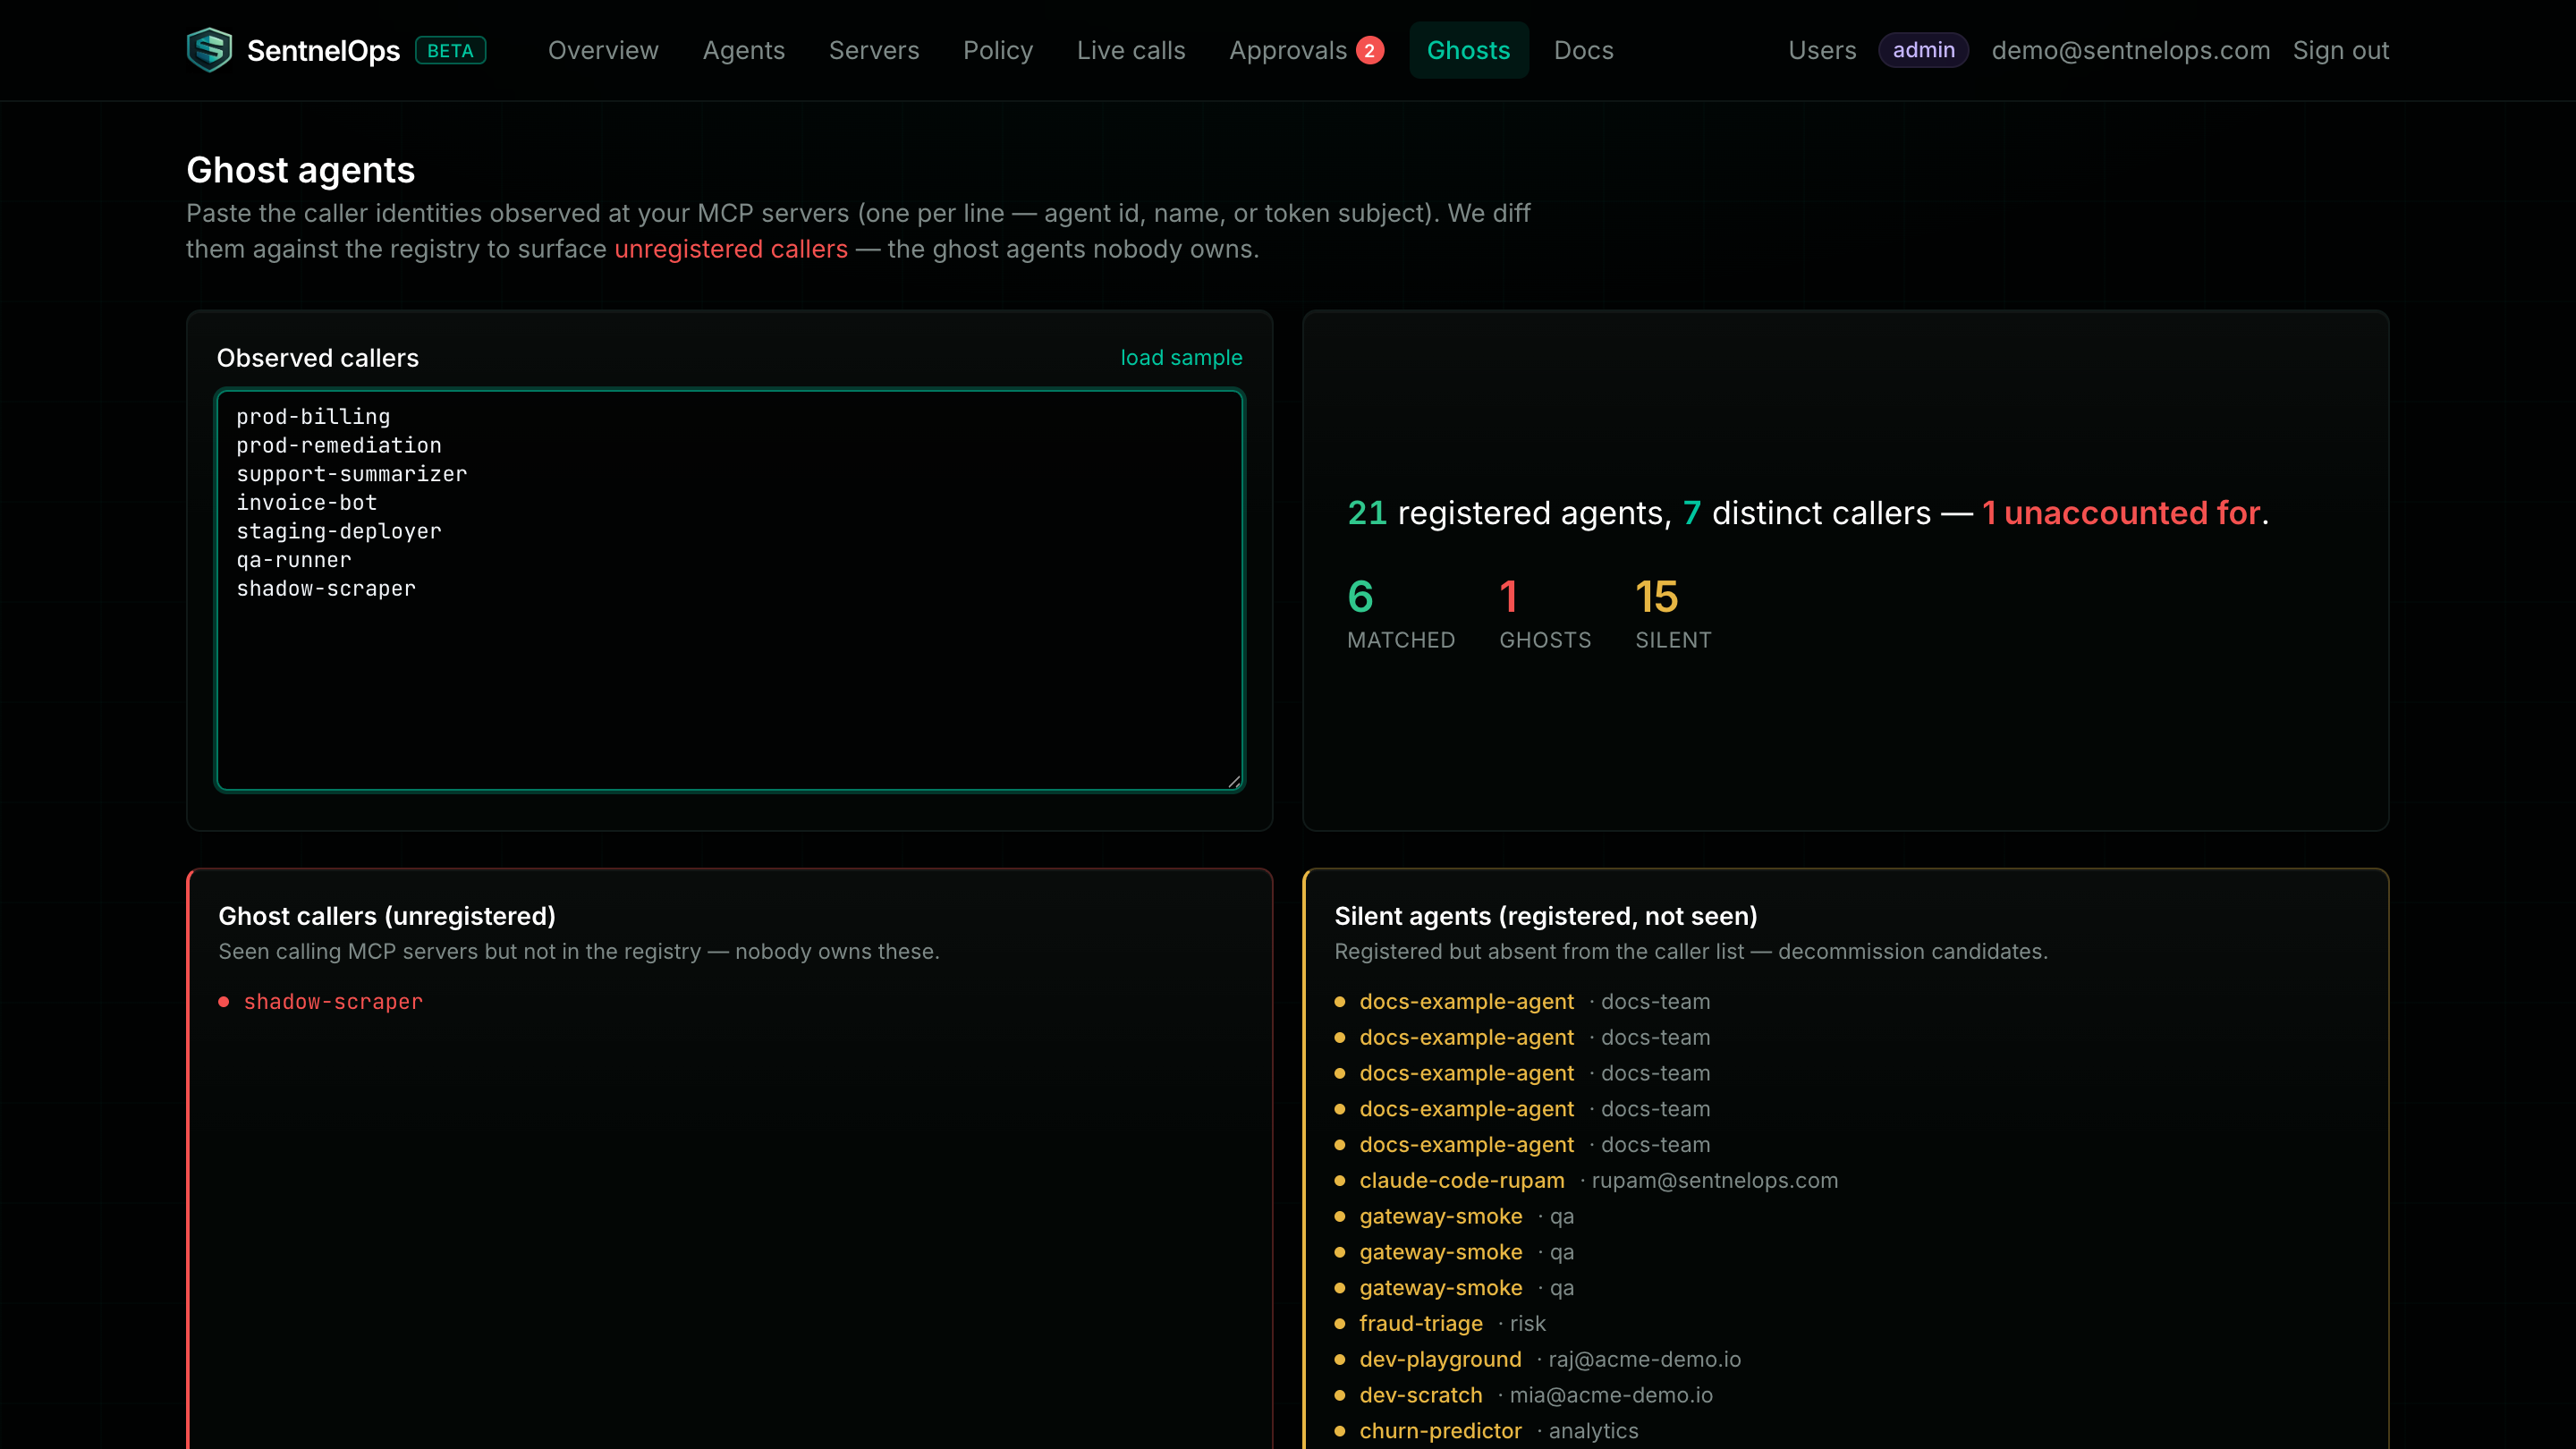Open the Overview nav item
The width and height of the screenshot is (2576, 1449).
[x=603, y=50]
